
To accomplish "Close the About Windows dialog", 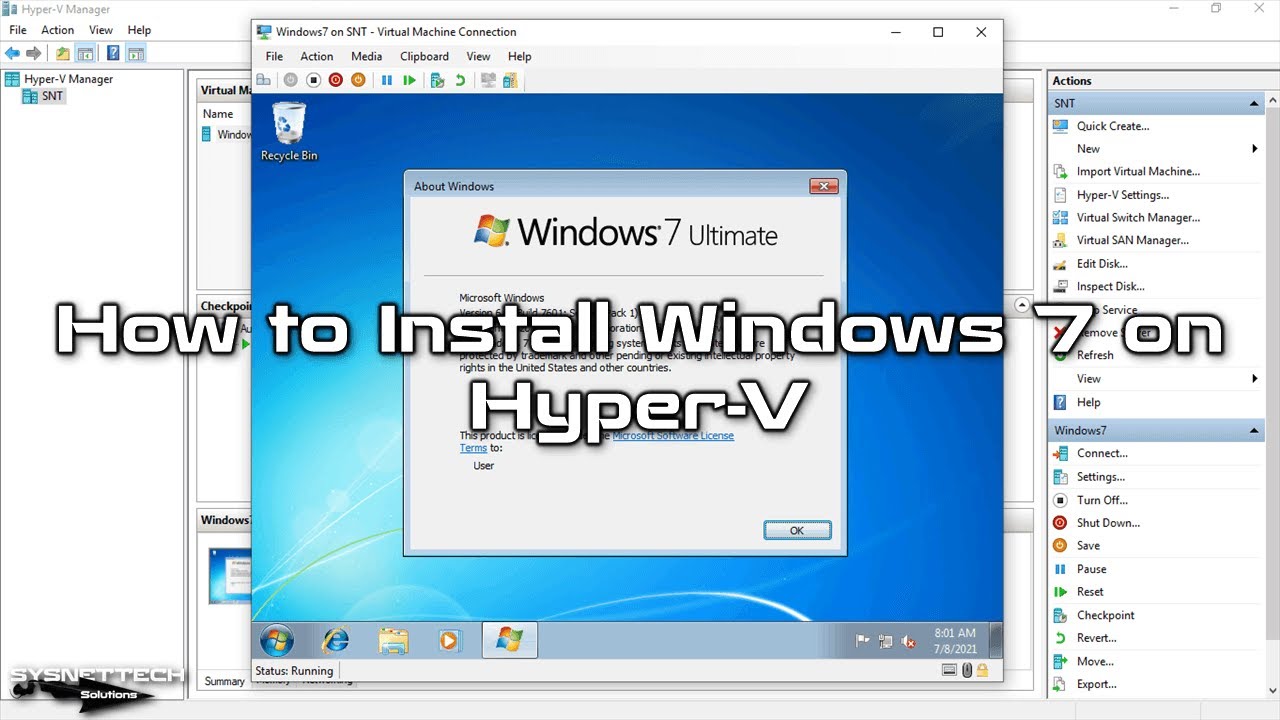I will coord(823,186).
